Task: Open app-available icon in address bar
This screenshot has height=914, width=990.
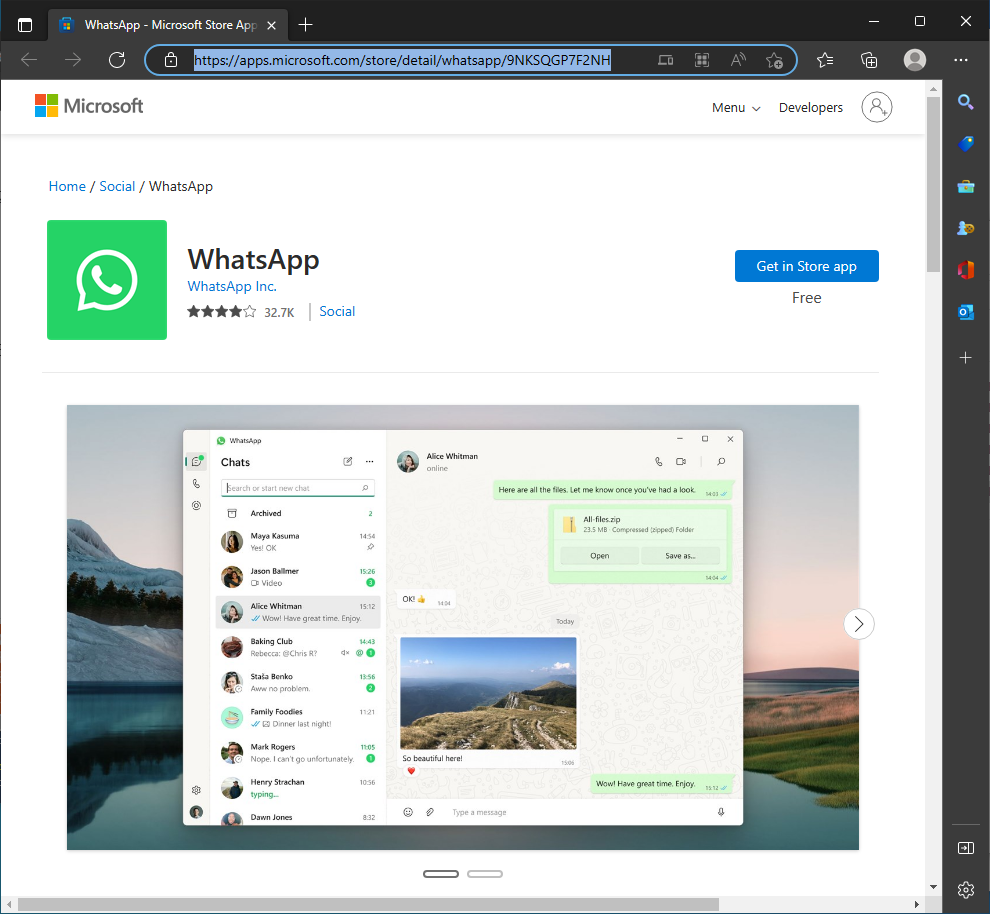Action: tap(665, 60)
